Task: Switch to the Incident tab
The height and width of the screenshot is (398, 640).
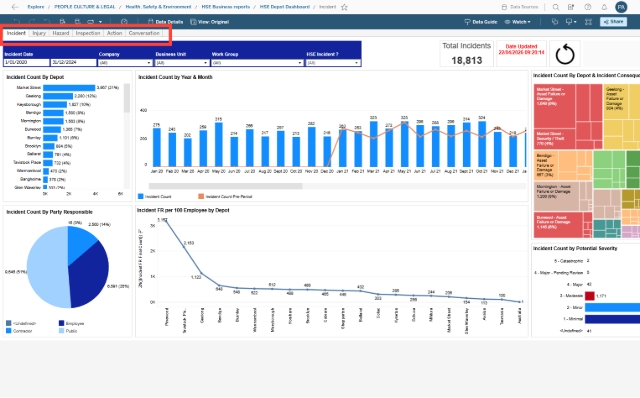Action: pyautogui.click(x=16, y=33)
